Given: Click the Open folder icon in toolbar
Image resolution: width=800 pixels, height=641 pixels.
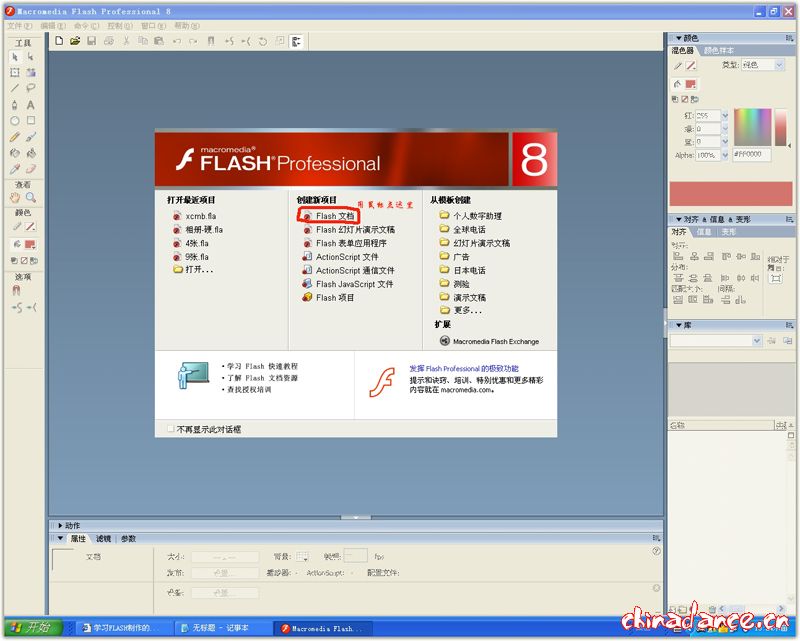Looking at the screenshot, I should (75, 41).
